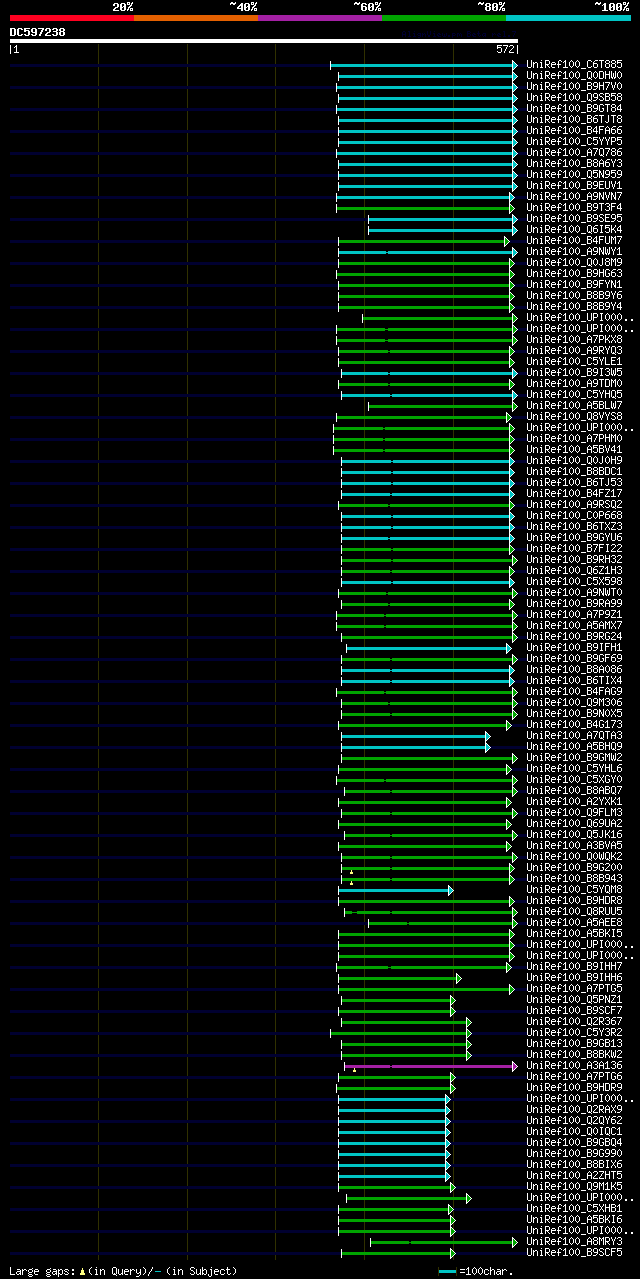
Task: Select label UniRef100_B6TJ53
Action: coord(576,482)
